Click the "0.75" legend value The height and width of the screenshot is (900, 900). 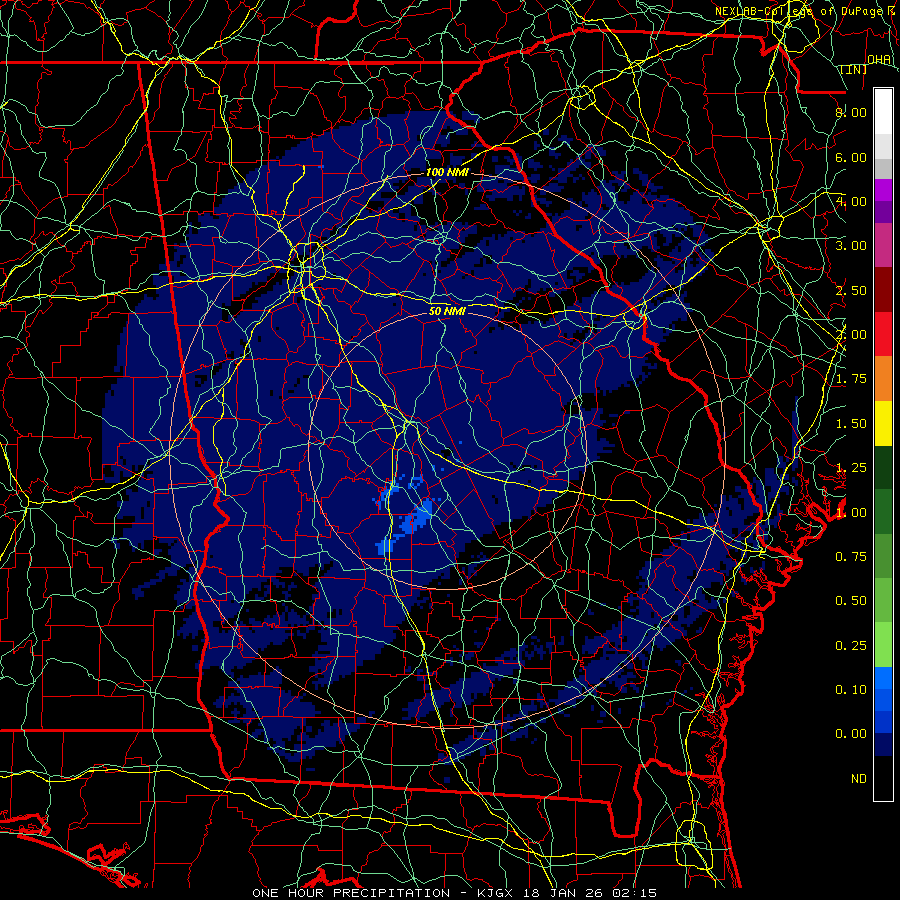851,557
